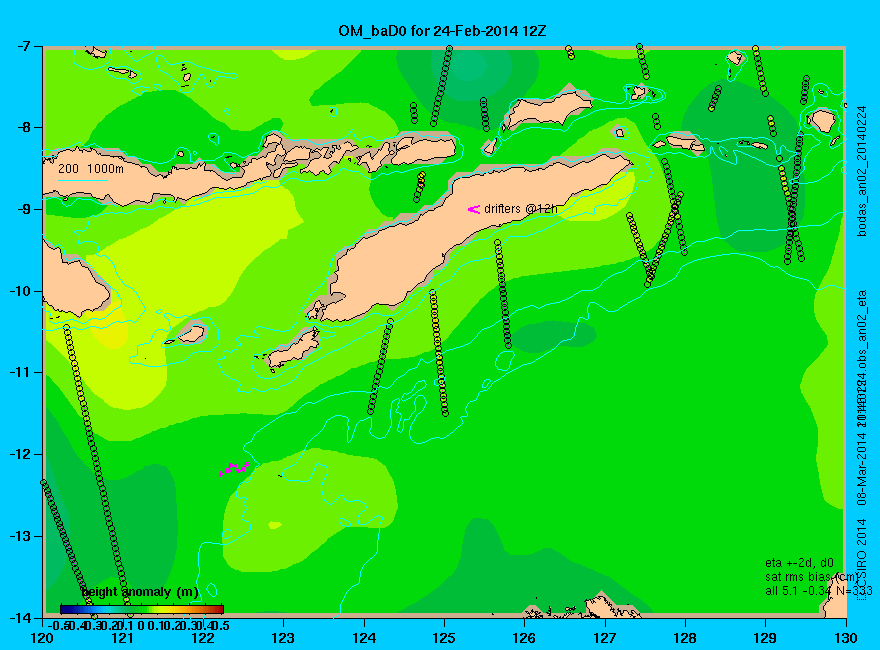Viewport: 880px width, 650px height.
Task: Click latitude axis label "-10"
Action: pyautogui.click(x=22, y=291)
